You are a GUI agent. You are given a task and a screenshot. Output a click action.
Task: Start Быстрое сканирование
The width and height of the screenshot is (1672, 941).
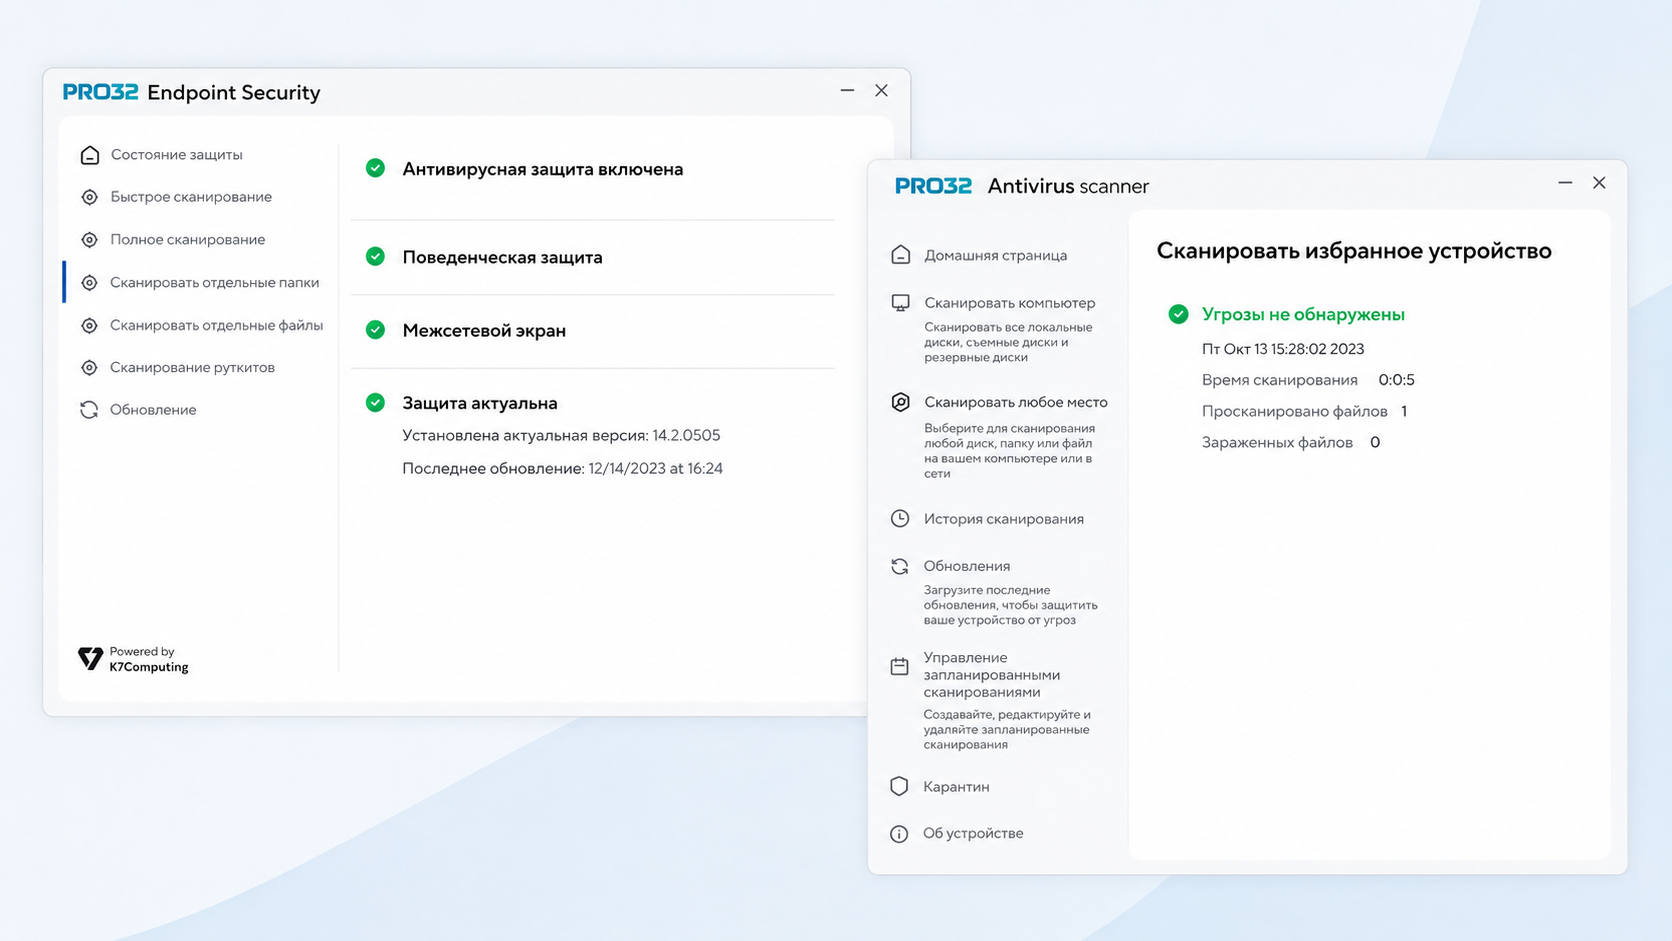tap(191, 197)
